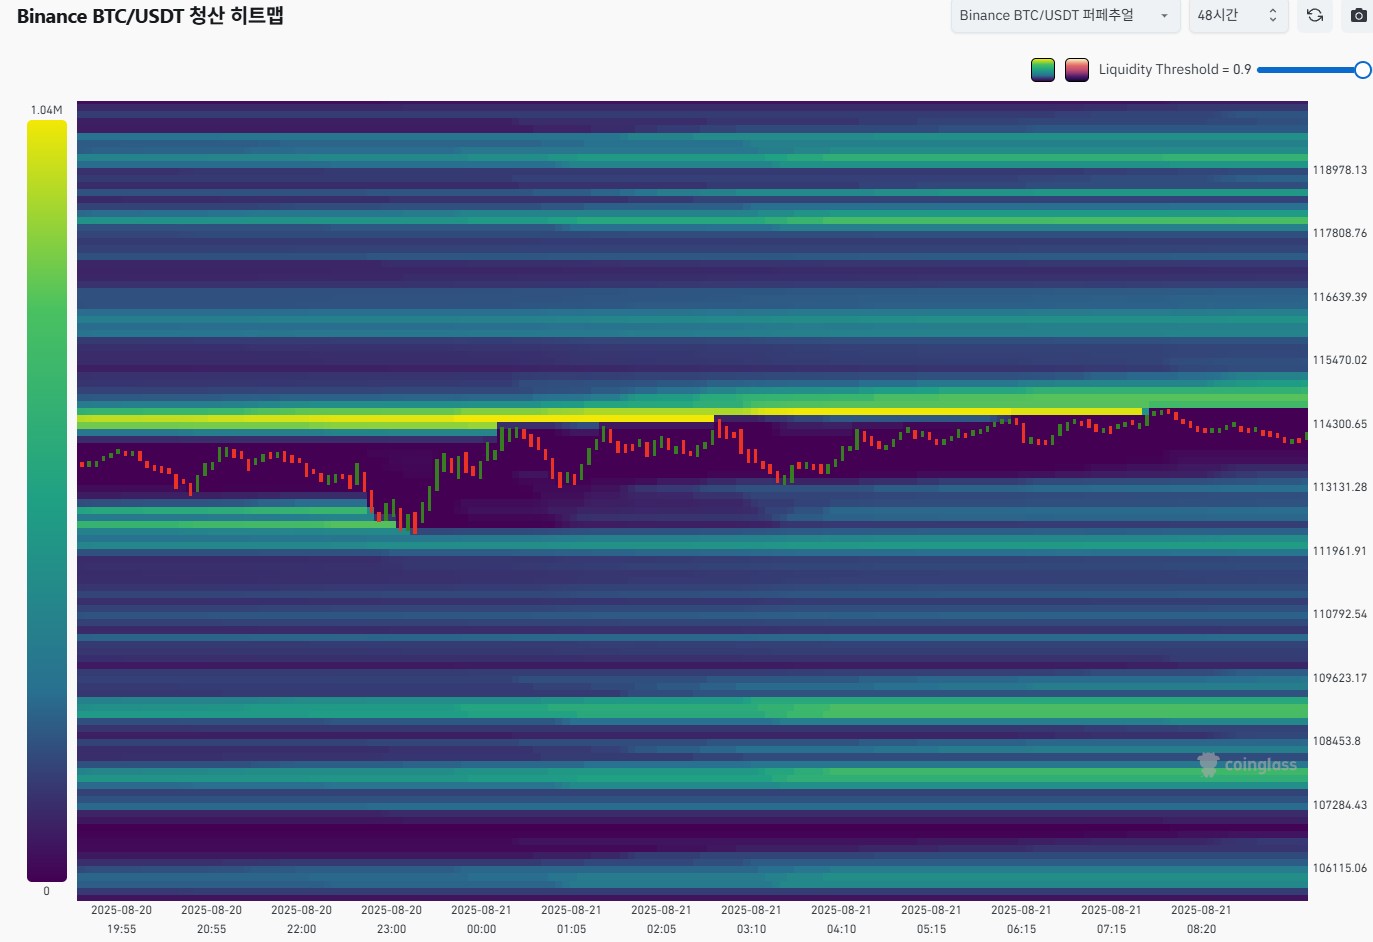Click time axis label 2025-08-20 20:55
The width and height of the screenshot is (1373, 942).
pos(211,919)
